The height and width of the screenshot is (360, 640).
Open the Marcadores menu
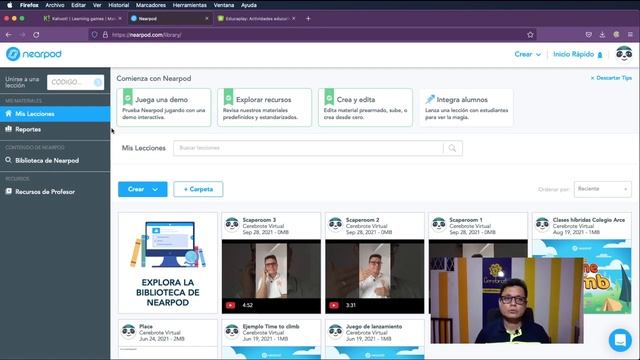[151, 5]
